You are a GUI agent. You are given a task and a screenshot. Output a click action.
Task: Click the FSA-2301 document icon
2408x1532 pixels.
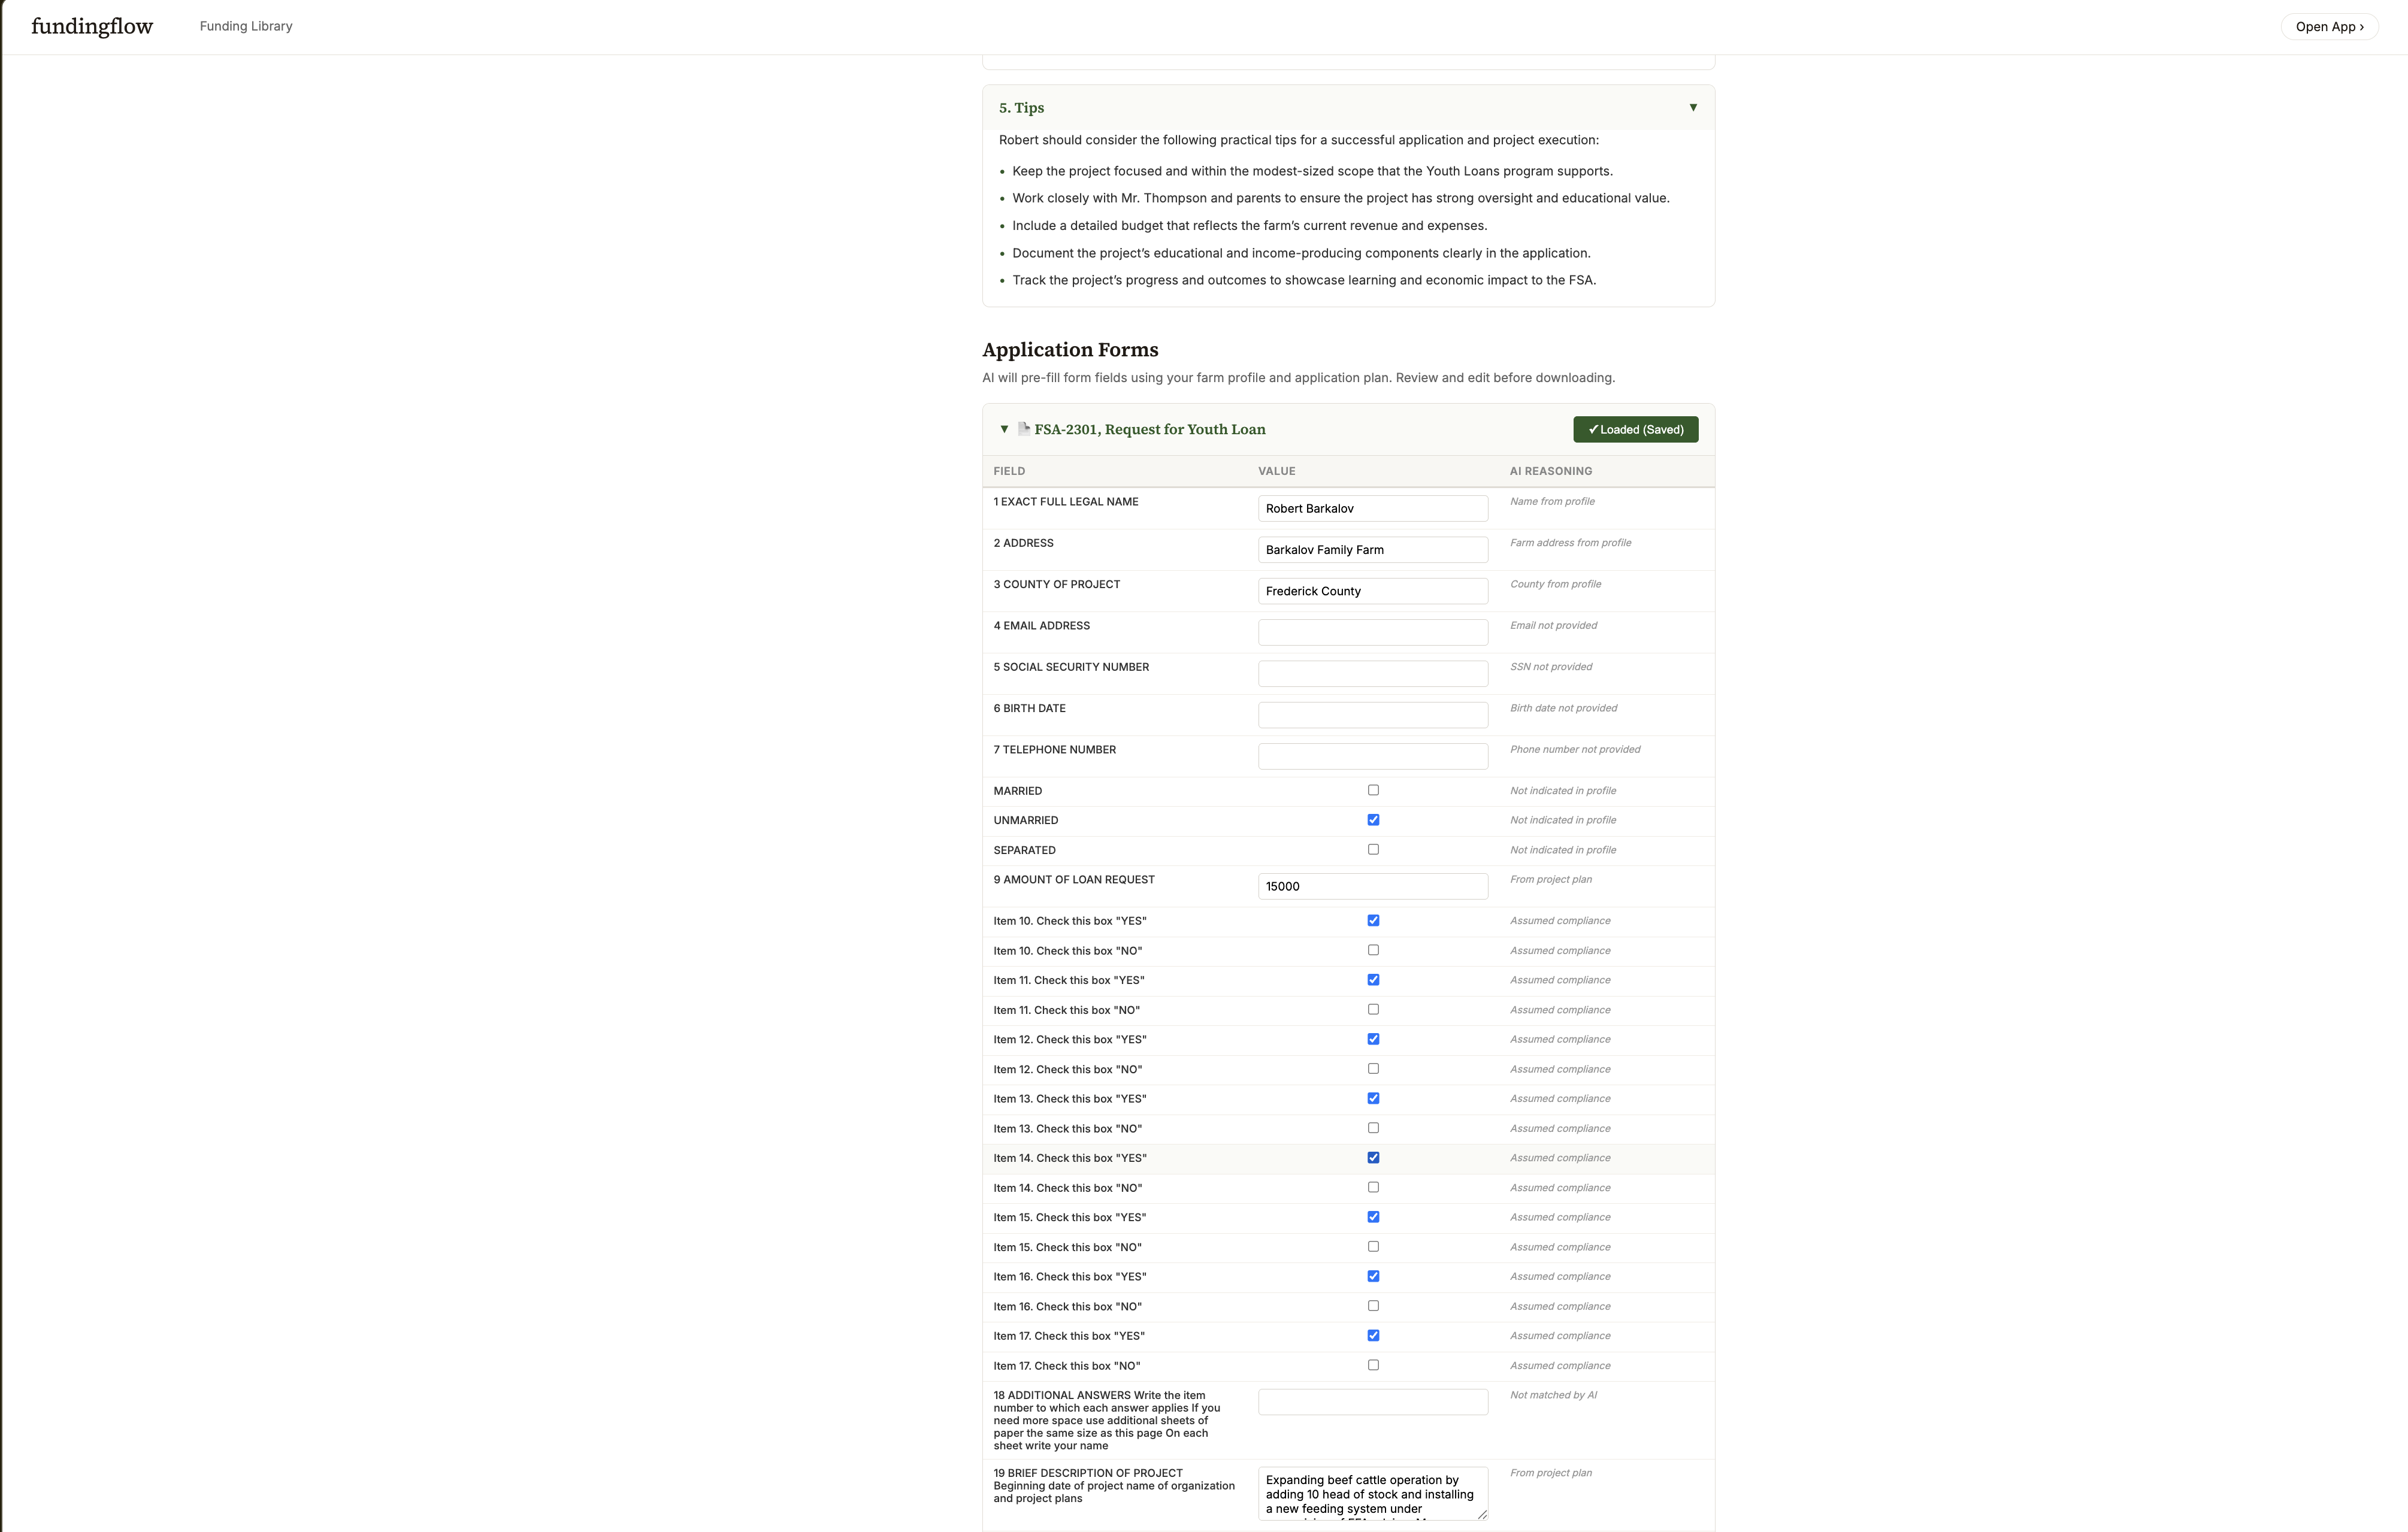tap(1023, 429)
